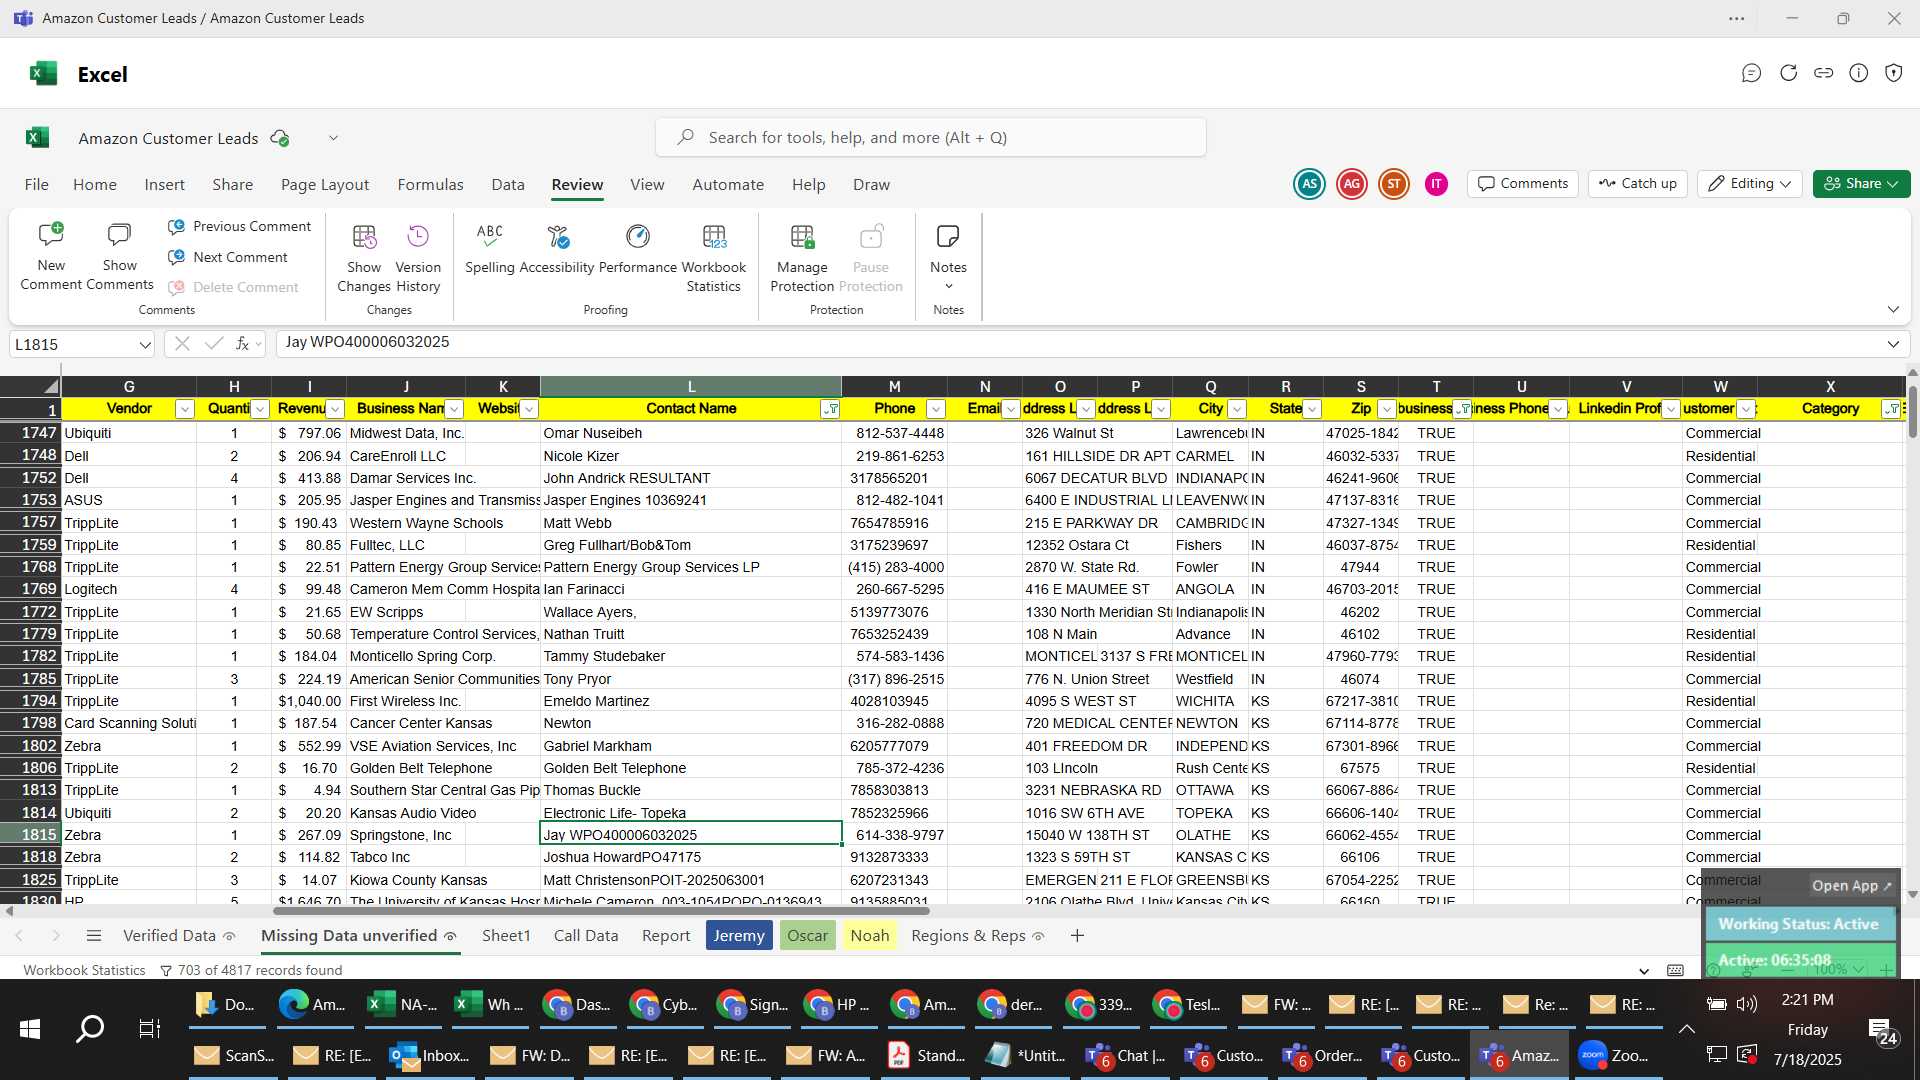
Task: Open the info about this tab icon
Action: (x=1859, y=73)
